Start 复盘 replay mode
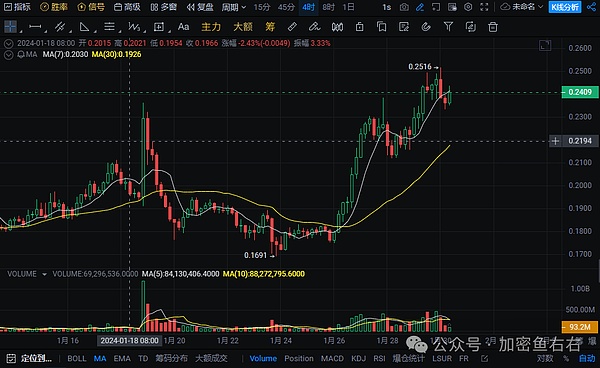Image resolution: width=600 pixels, height=368 pixels. tap(200, 7)
